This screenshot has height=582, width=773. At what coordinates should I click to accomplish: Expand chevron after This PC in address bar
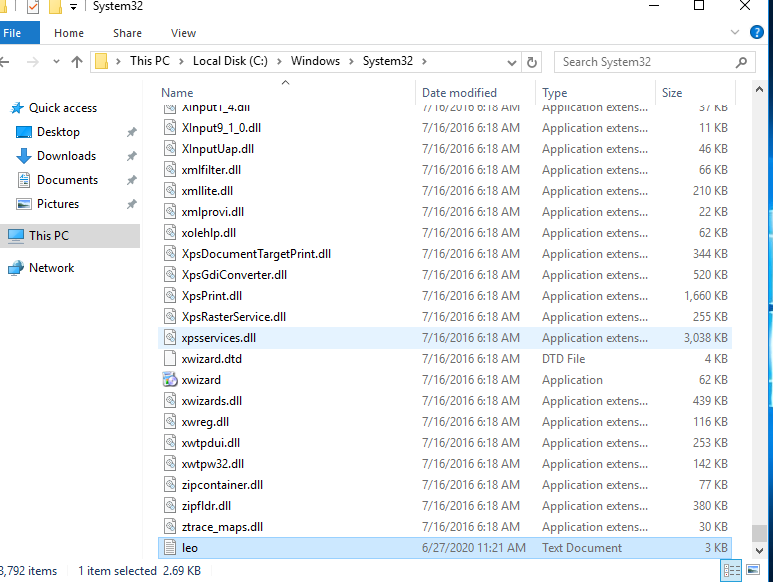pyautogui.click(x=181, y=62)
